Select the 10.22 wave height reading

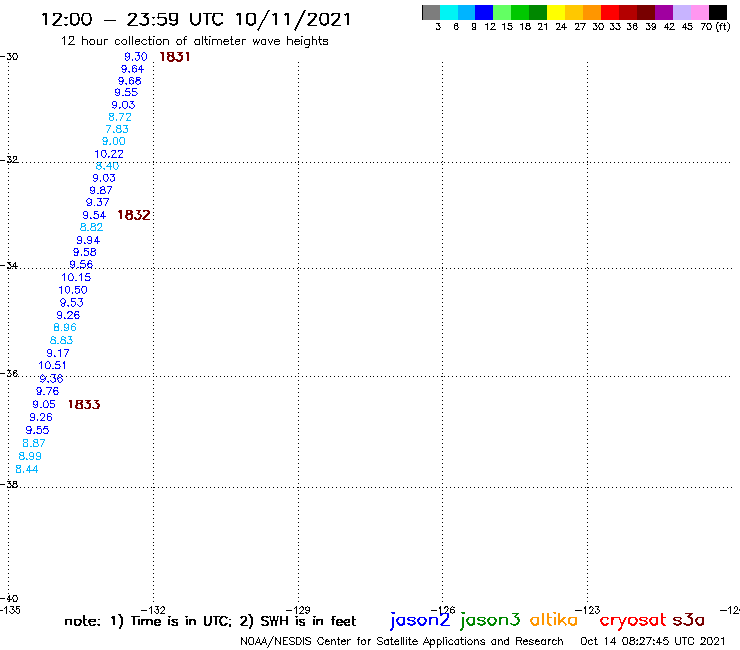pos(109,154)
